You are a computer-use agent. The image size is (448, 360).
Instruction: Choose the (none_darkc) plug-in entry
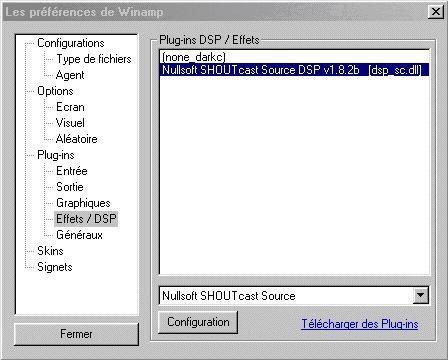[294, 57]
